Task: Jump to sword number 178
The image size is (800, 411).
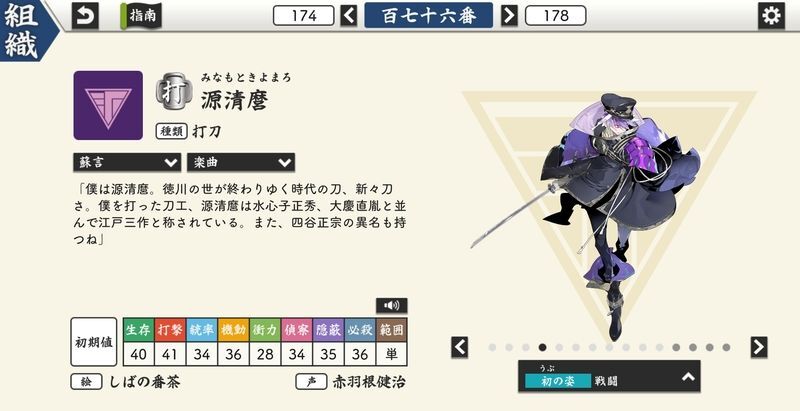Action: [556, 16]
